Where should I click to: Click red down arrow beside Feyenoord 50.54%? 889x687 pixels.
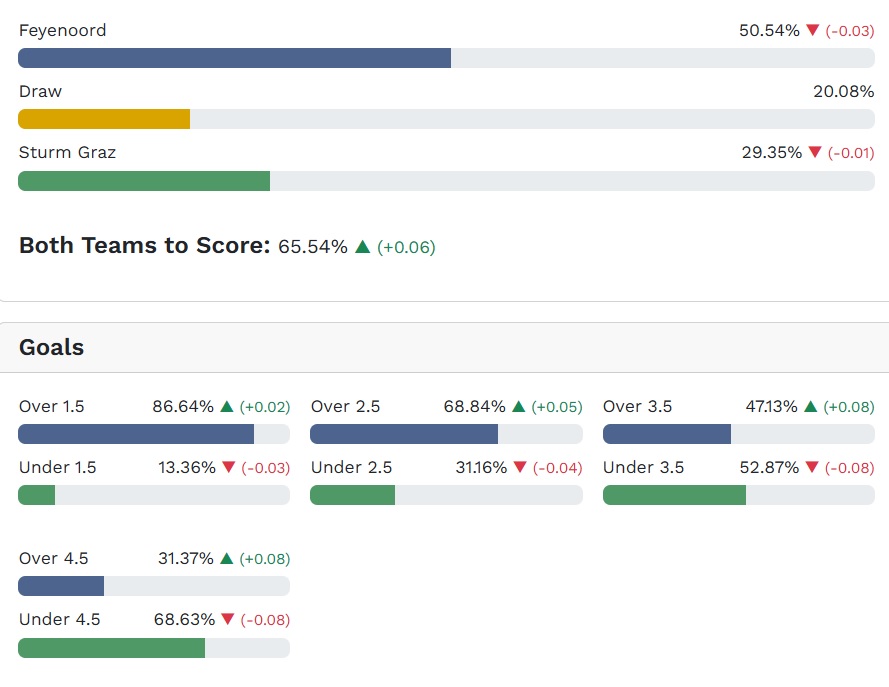(x=813, y=31)
